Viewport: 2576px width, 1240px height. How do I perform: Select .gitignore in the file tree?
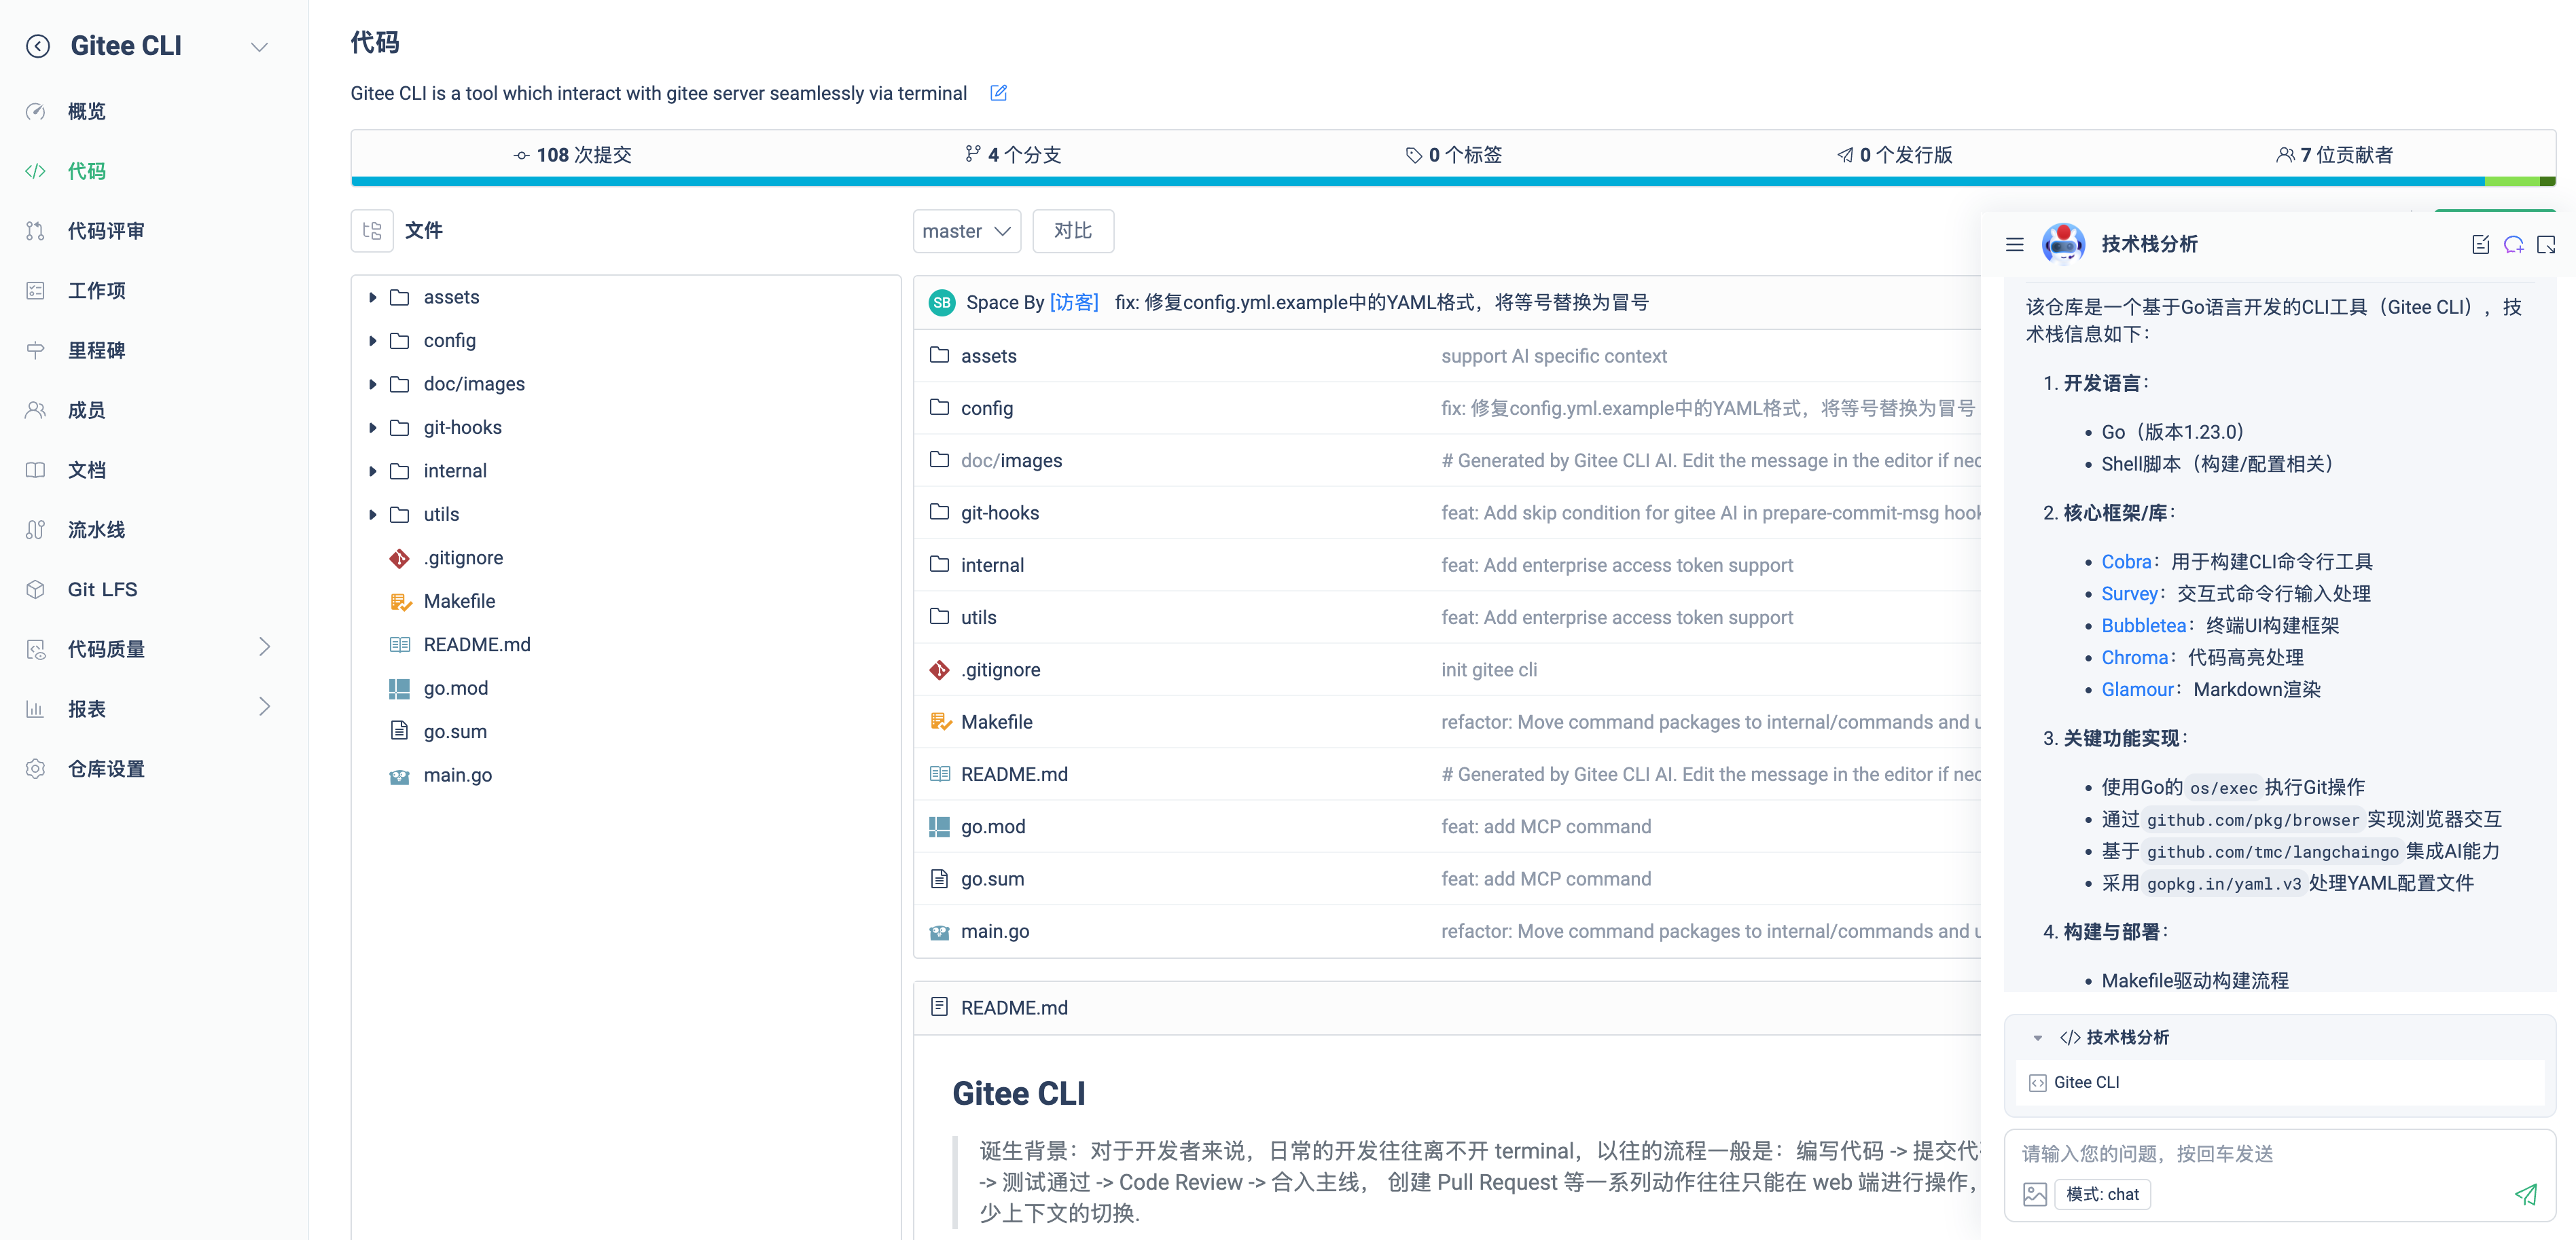coord(463,558)
